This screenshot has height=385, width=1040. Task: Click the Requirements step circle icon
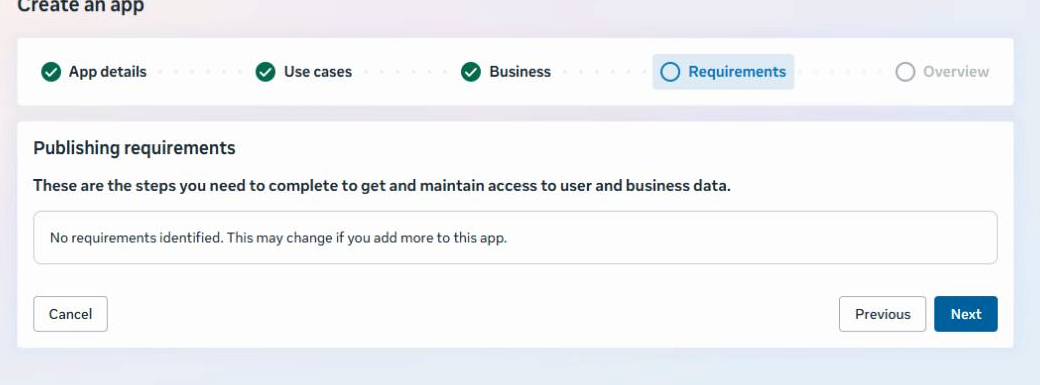tap(671, 72)
